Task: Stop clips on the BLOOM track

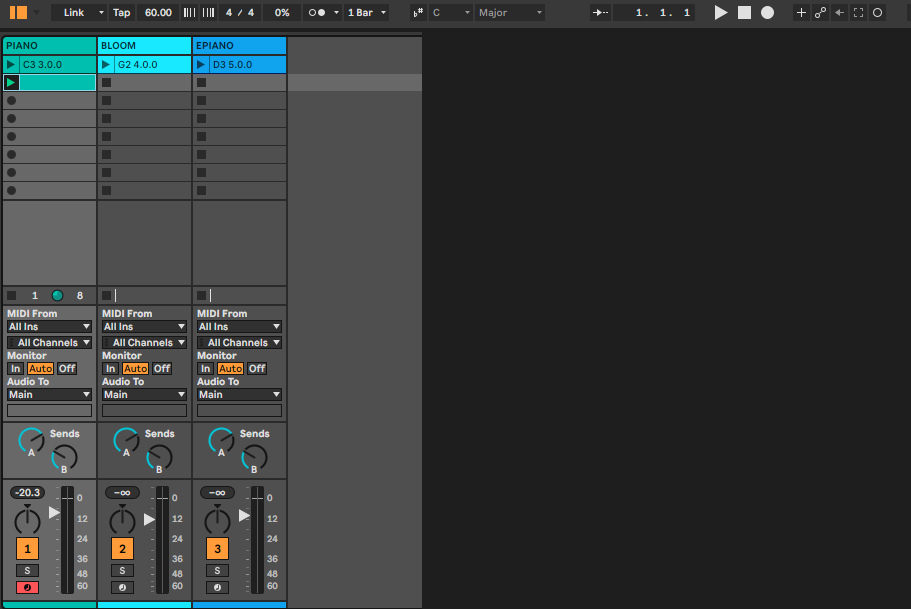Action: pos(106,295)
